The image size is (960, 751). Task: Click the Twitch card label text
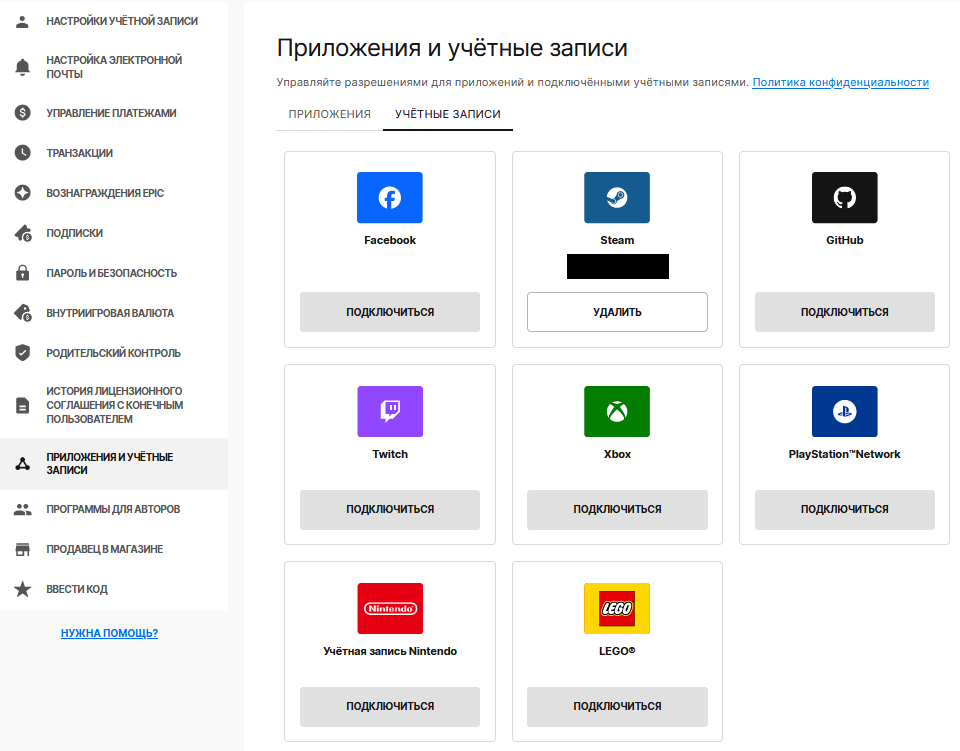click(x=390, y=454)
